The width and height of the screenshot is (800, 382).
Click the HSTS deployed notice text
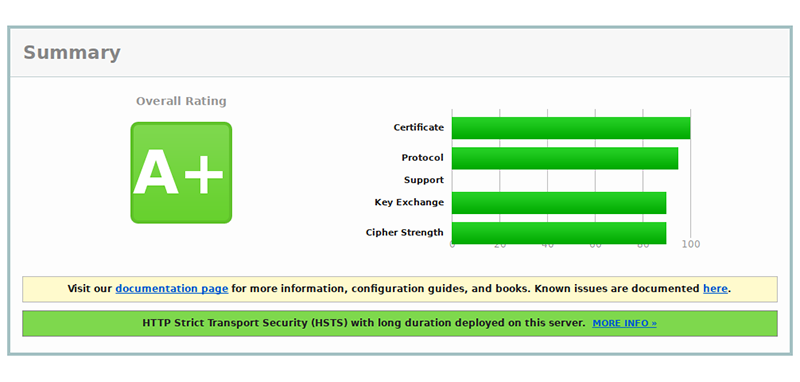pos(364,323)
